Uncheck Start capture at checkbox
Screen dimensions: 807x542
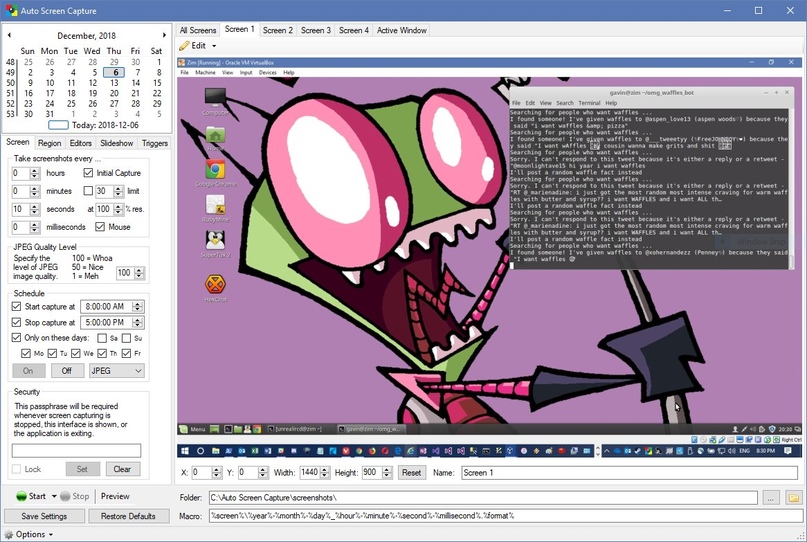16,306
